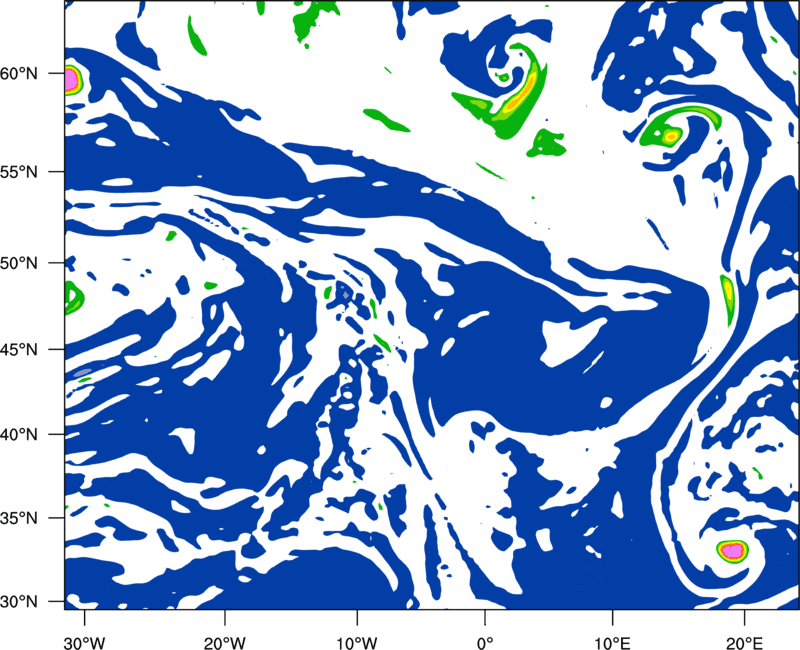The height and width of the screenshot is (650, 800).
Task: Click the magenta maximum near 33°N 19°E
Action: click(733, 551)
